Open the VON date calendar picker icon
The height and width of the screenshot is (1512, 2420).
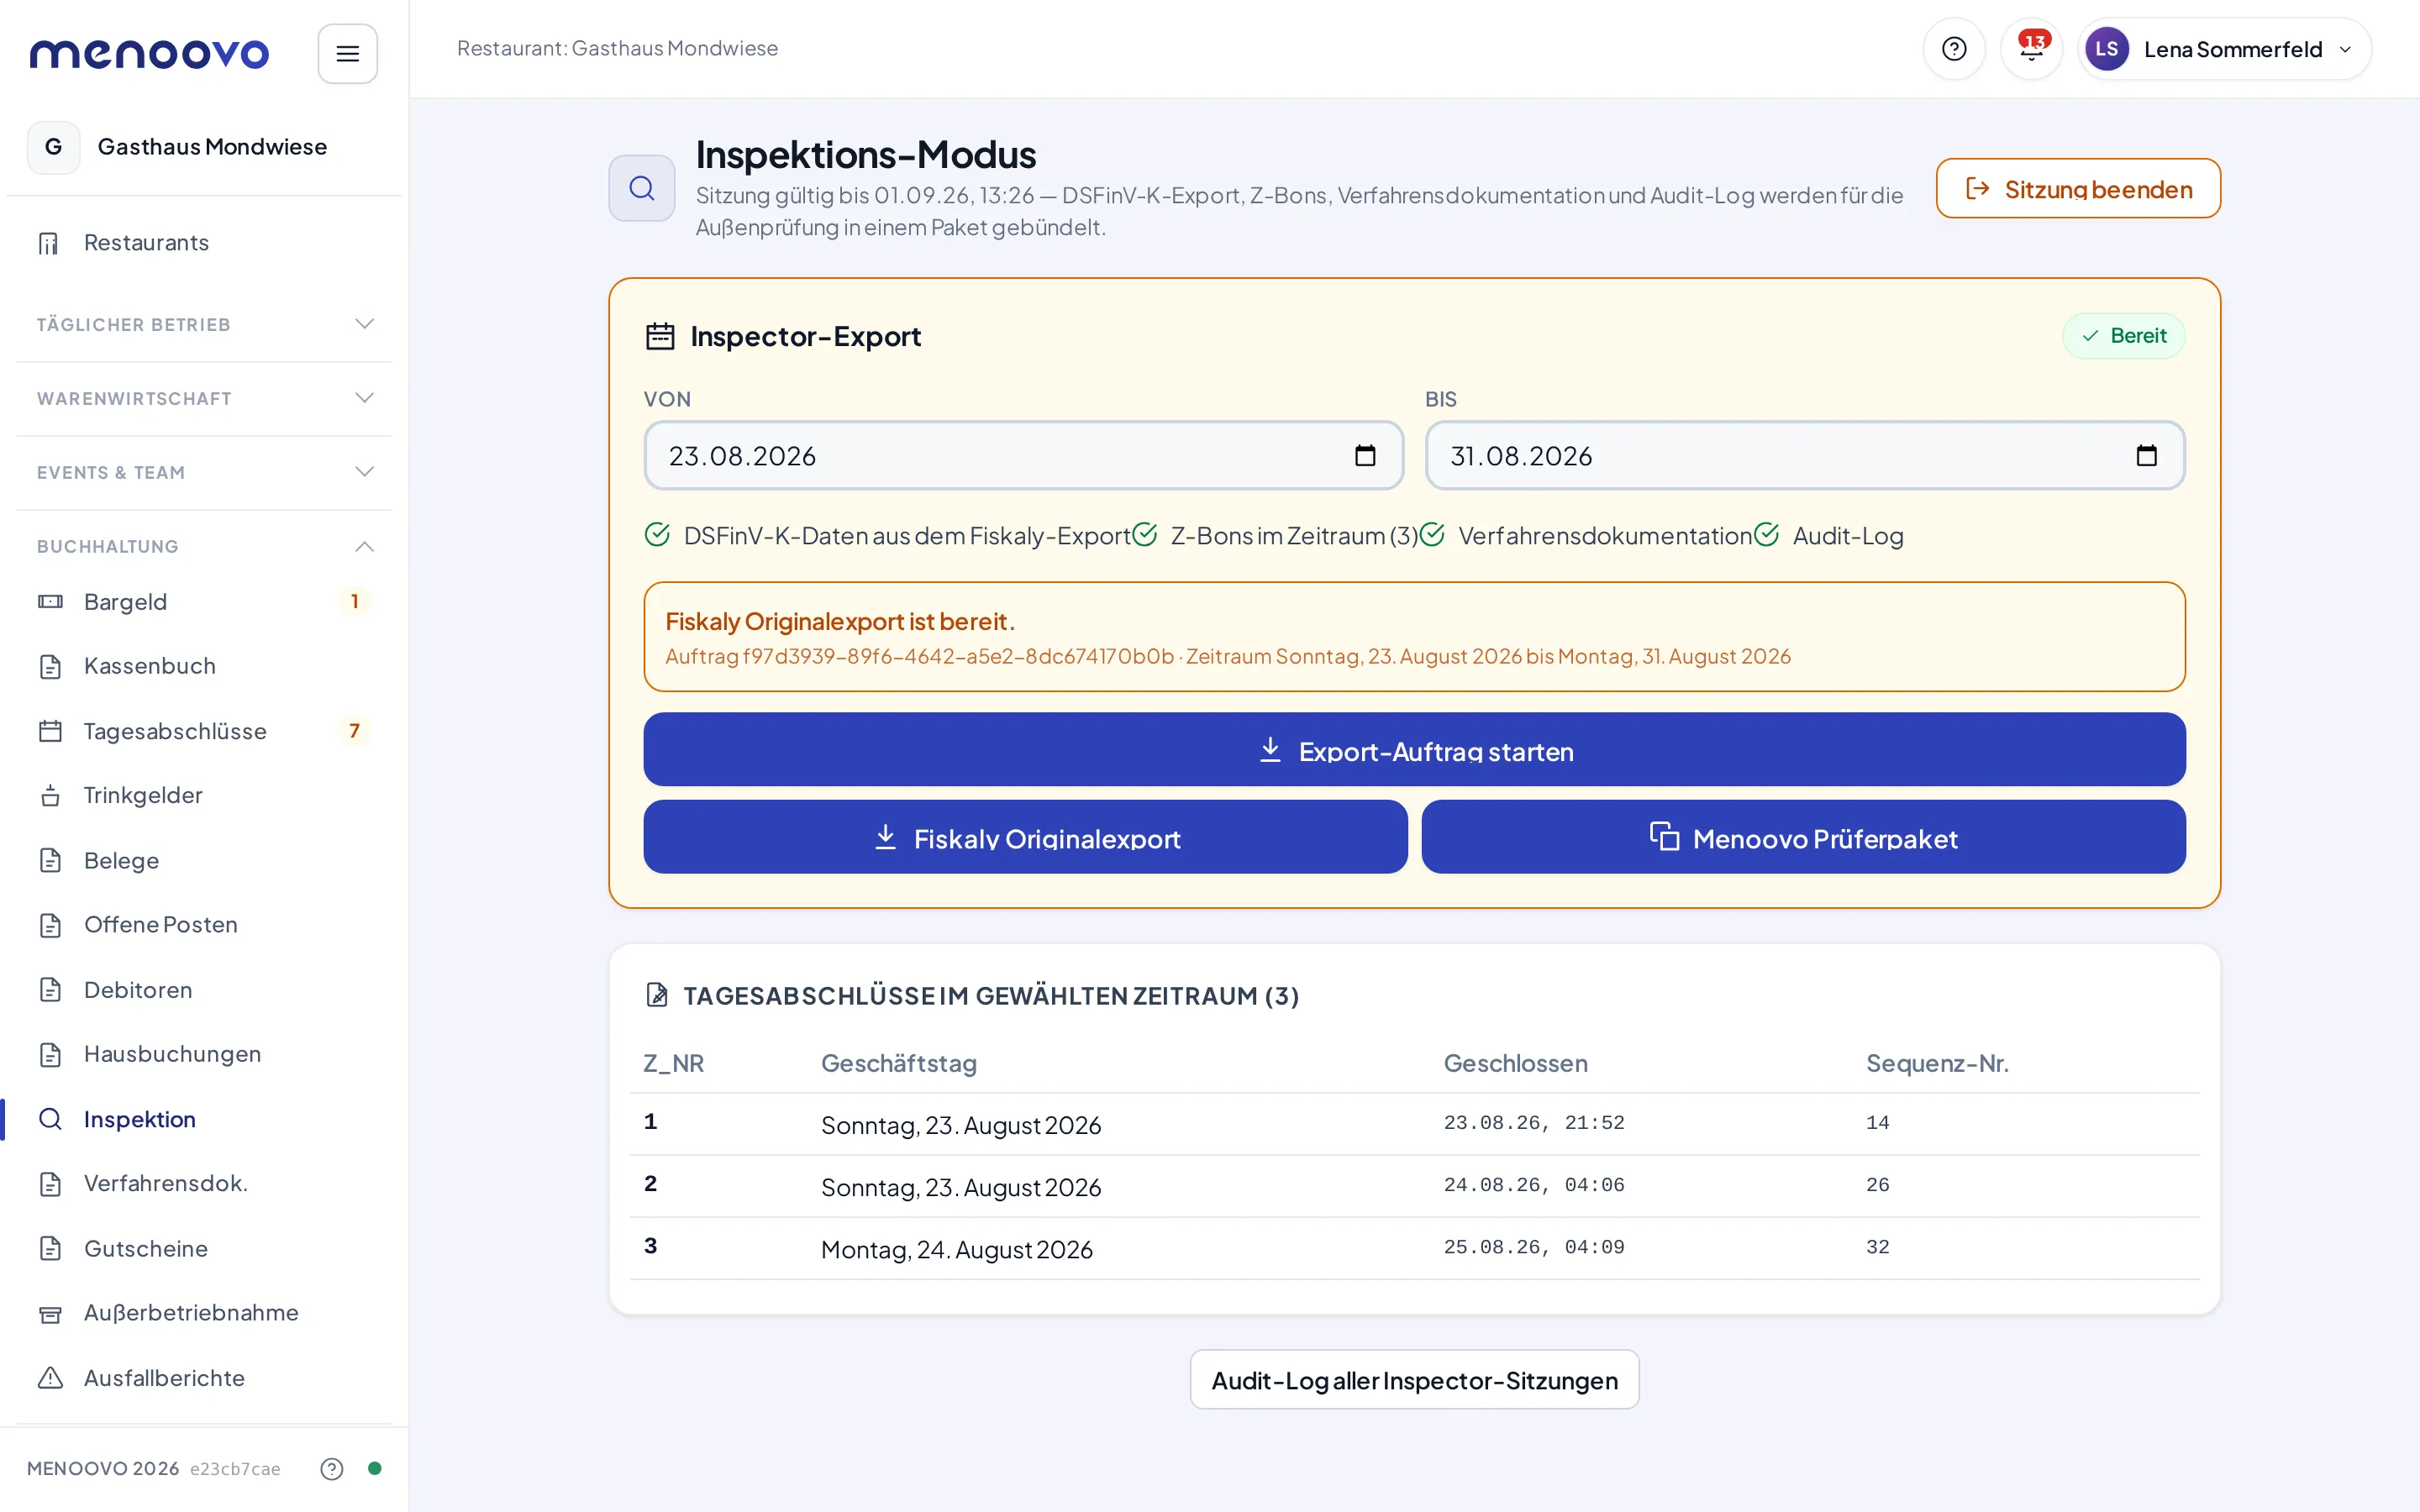(1365, 456)
